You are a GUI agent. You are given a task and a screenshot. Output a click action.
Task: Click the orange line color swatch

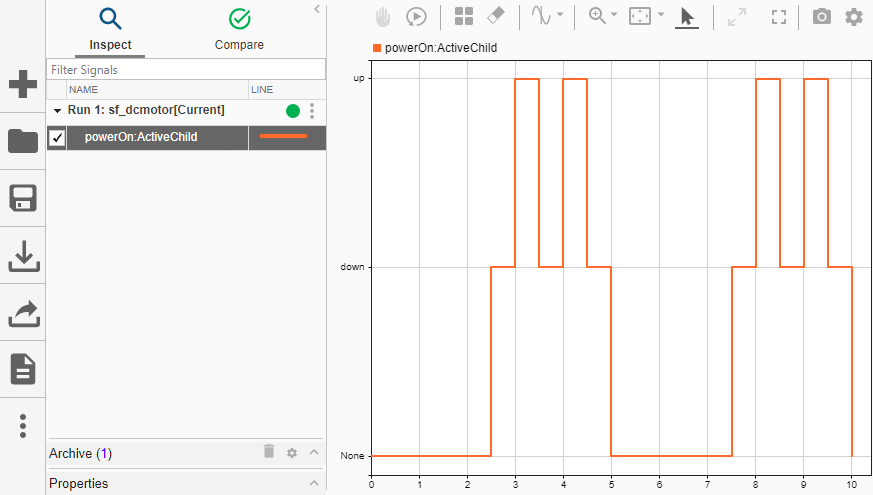283,136
